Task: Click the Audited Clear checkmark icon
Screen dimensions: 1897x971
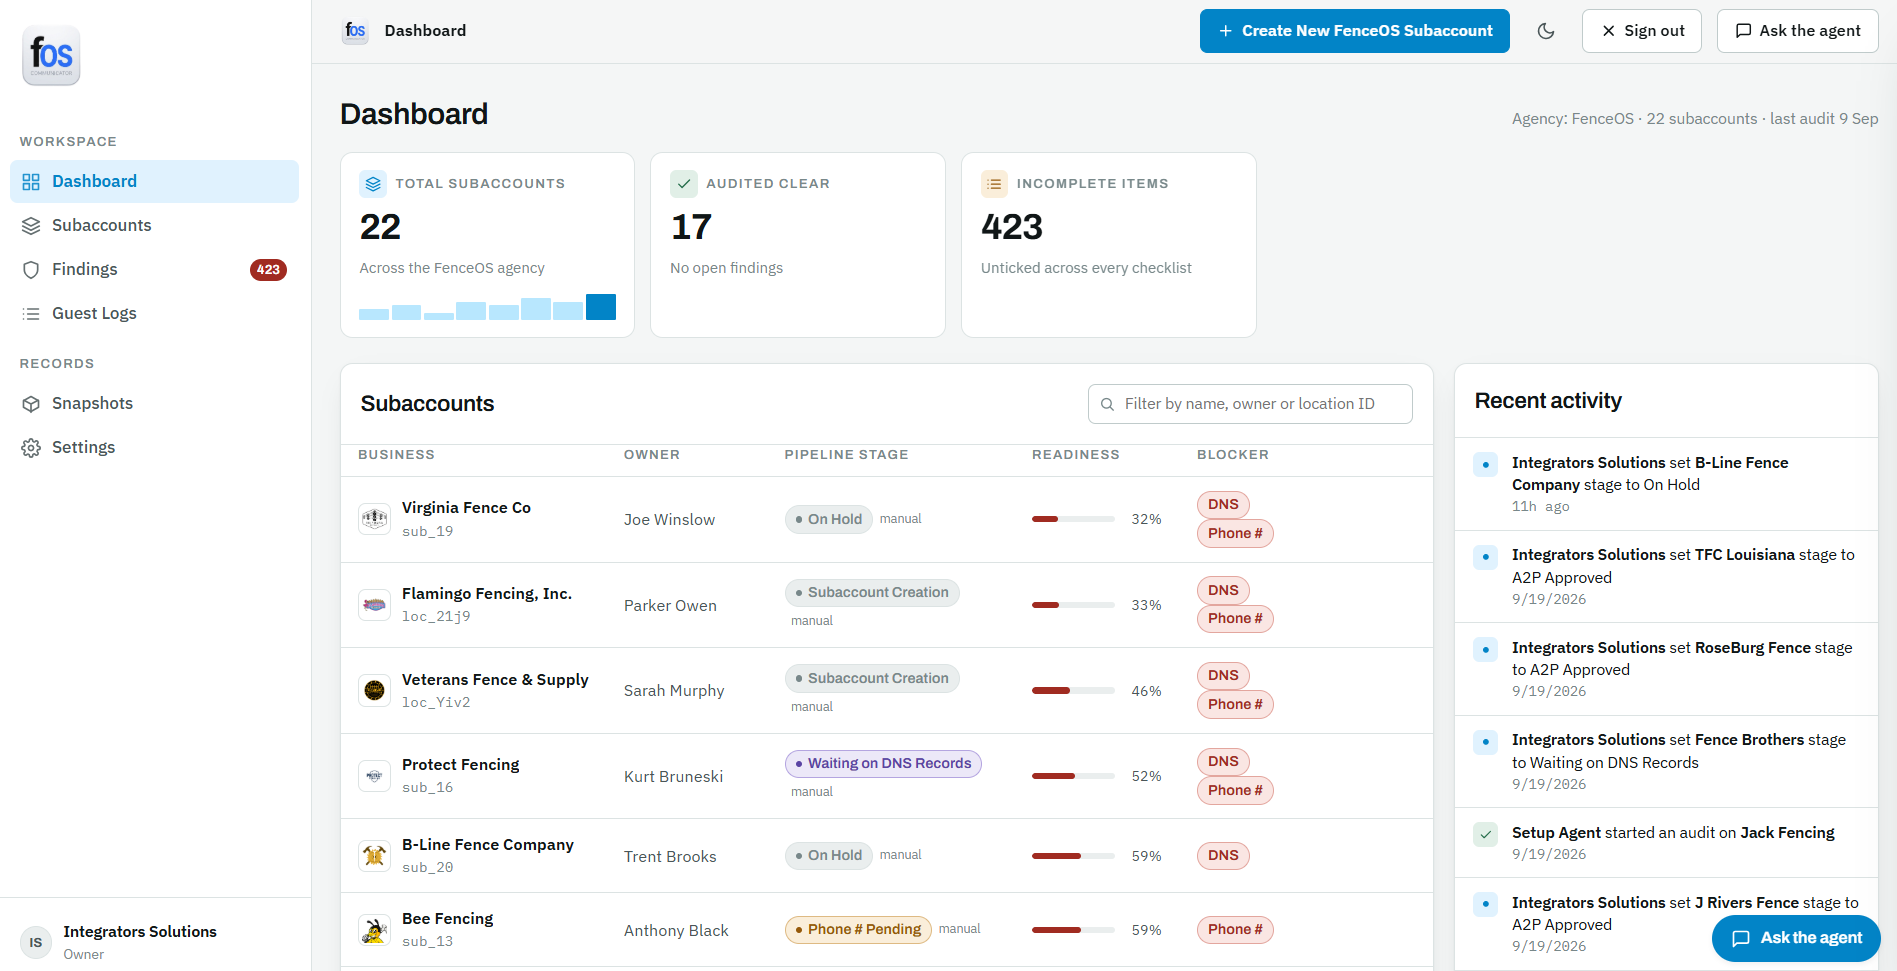Action: tap(684, 184)
